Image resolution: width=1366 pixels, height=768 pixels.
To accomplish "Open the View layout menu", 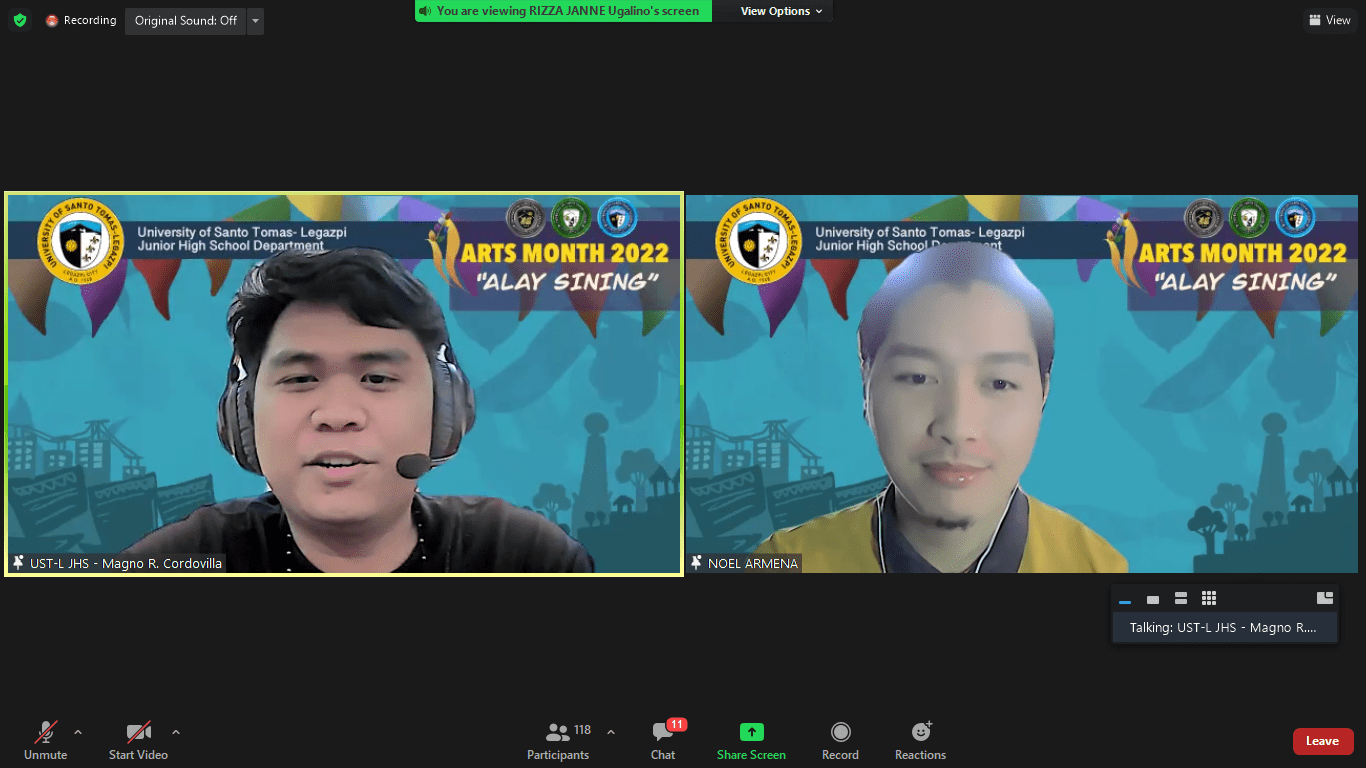I will click(x=1329, y=20).
